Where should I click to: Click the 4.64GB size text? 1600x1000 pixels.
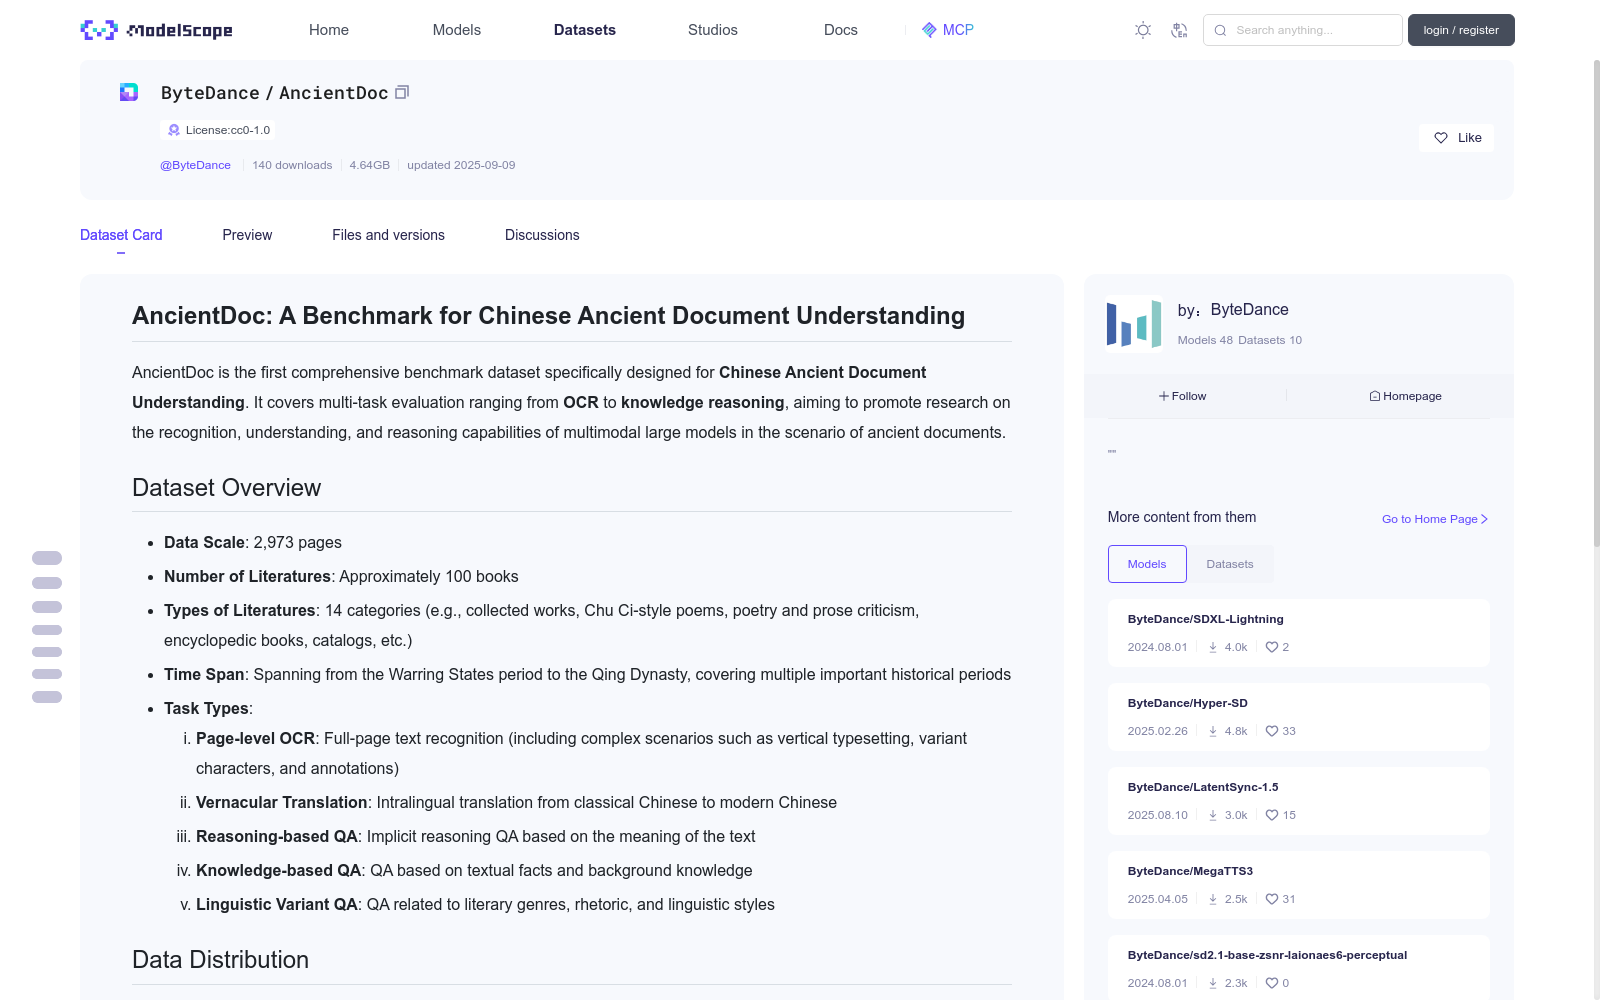click(370, 165)
